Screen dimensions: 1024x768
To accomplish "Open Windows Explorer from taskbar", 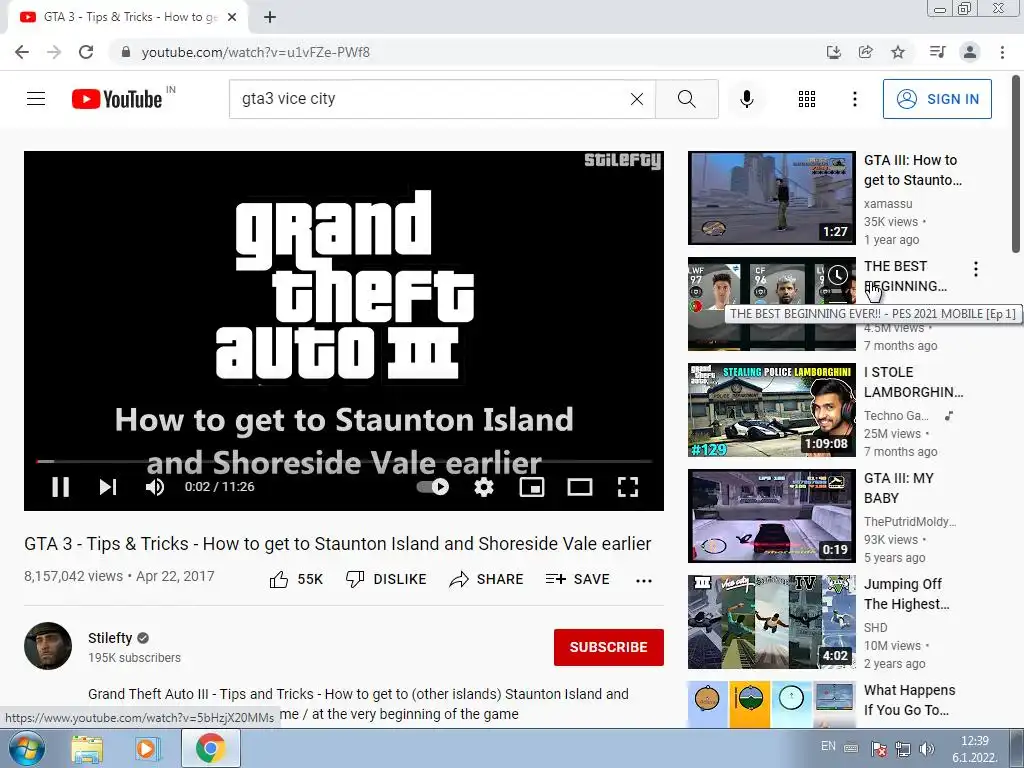I will coord(87,749).
